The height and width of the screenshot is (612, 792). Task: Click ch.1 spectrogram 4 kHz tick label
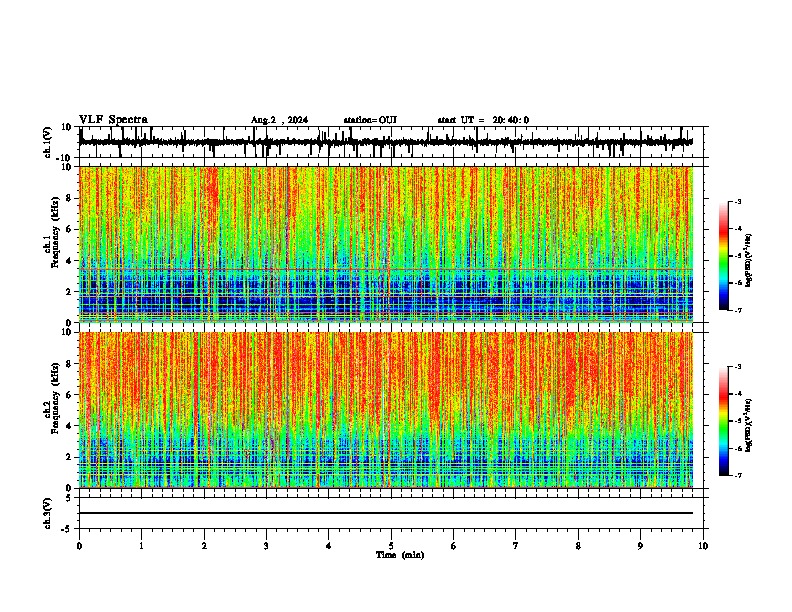[x=69, y=261]
